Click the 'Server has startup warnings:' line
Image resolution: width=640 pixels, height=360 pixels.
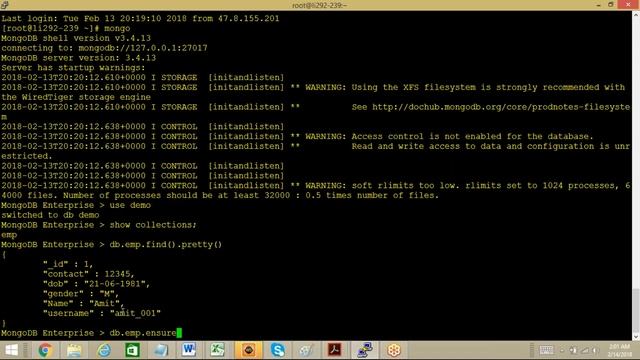point(73,67)
